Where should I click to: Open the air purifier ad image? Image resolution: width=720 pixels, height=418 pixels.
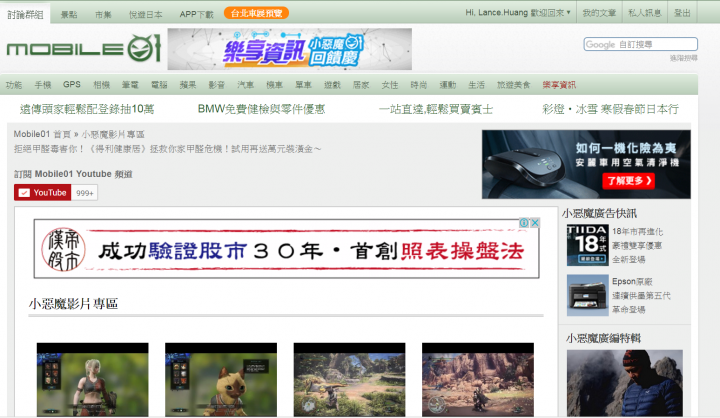point(586,164)
